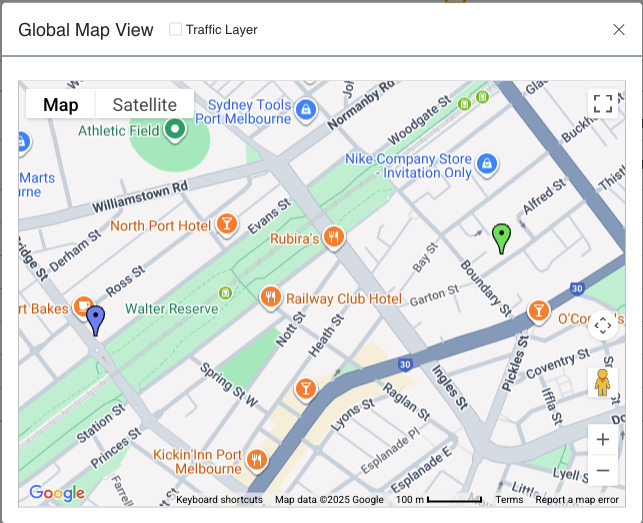This screenshot has width=643, height=523.
Task: Click the Railway Club Hotel label
Action: (344, 299)
